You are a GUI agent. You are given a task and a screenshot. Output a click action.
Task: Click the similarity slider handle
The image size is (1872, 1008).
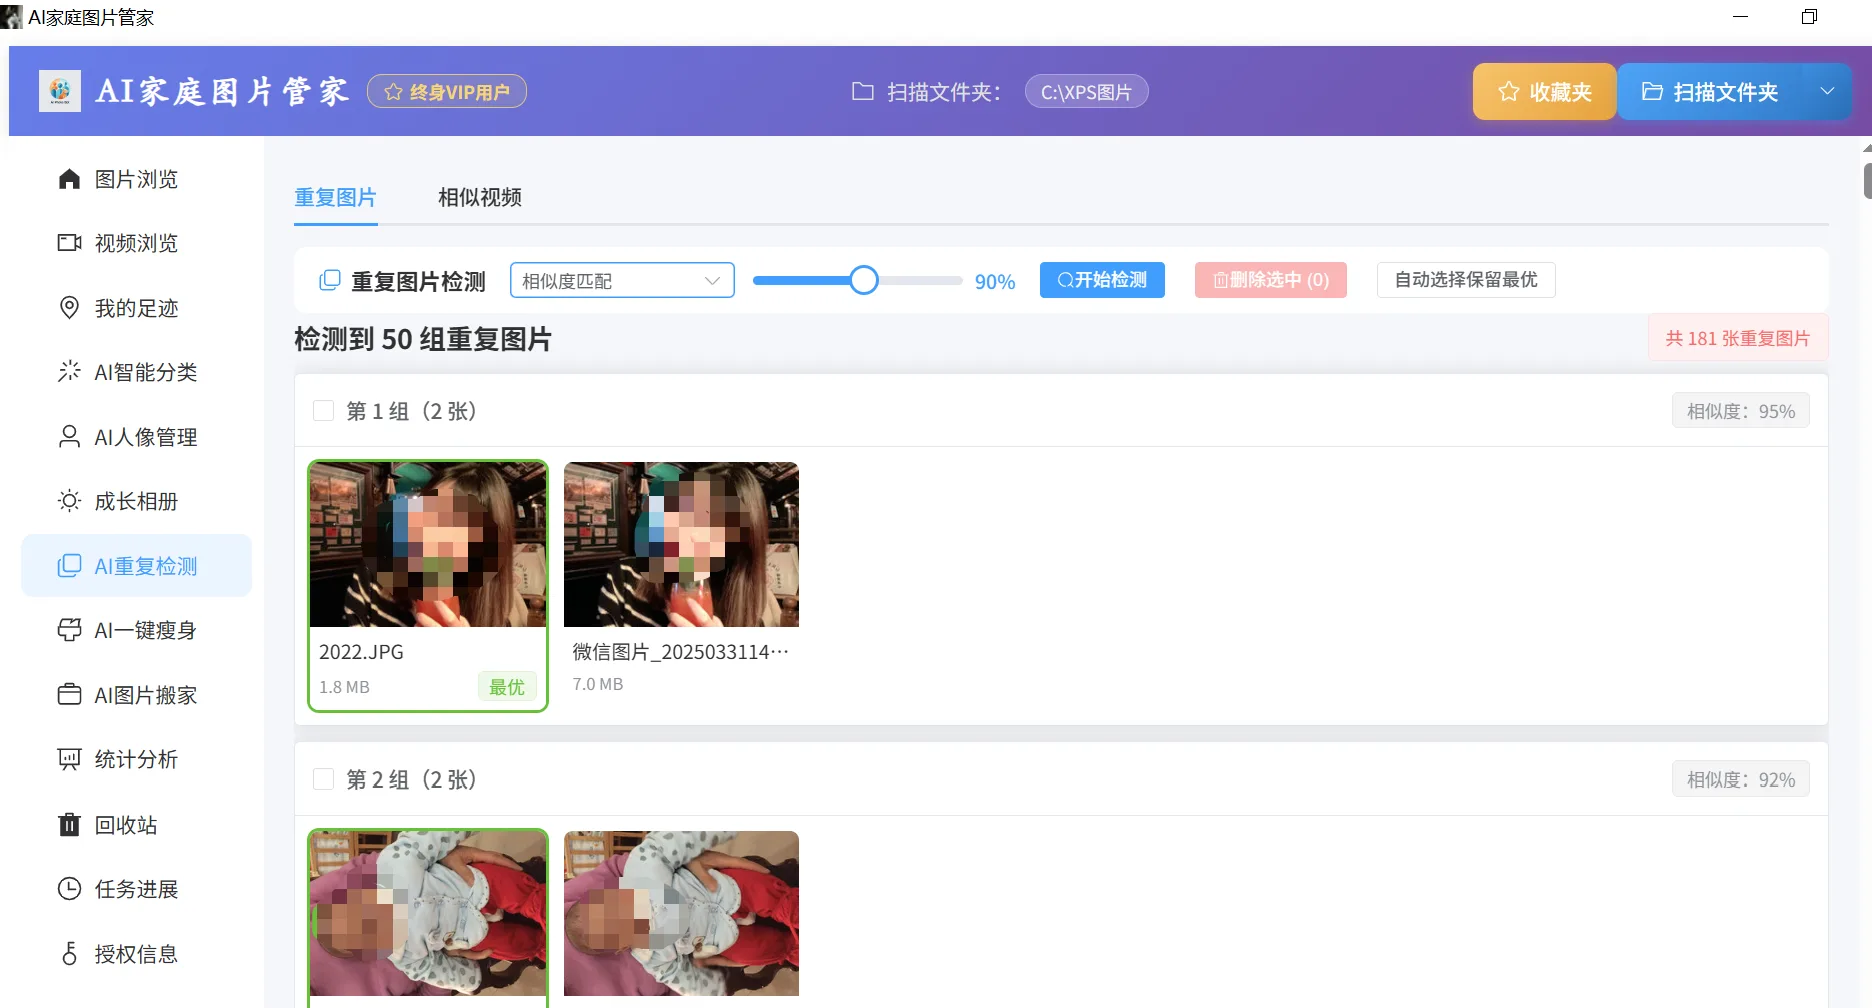pyautogui.click(x=864, y=280)
